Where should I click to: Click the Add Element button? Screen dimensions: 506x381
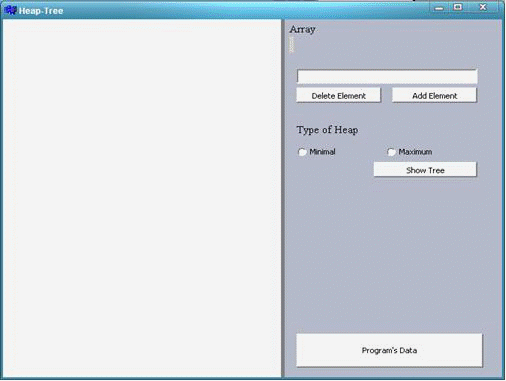click(x=434, y=96)
